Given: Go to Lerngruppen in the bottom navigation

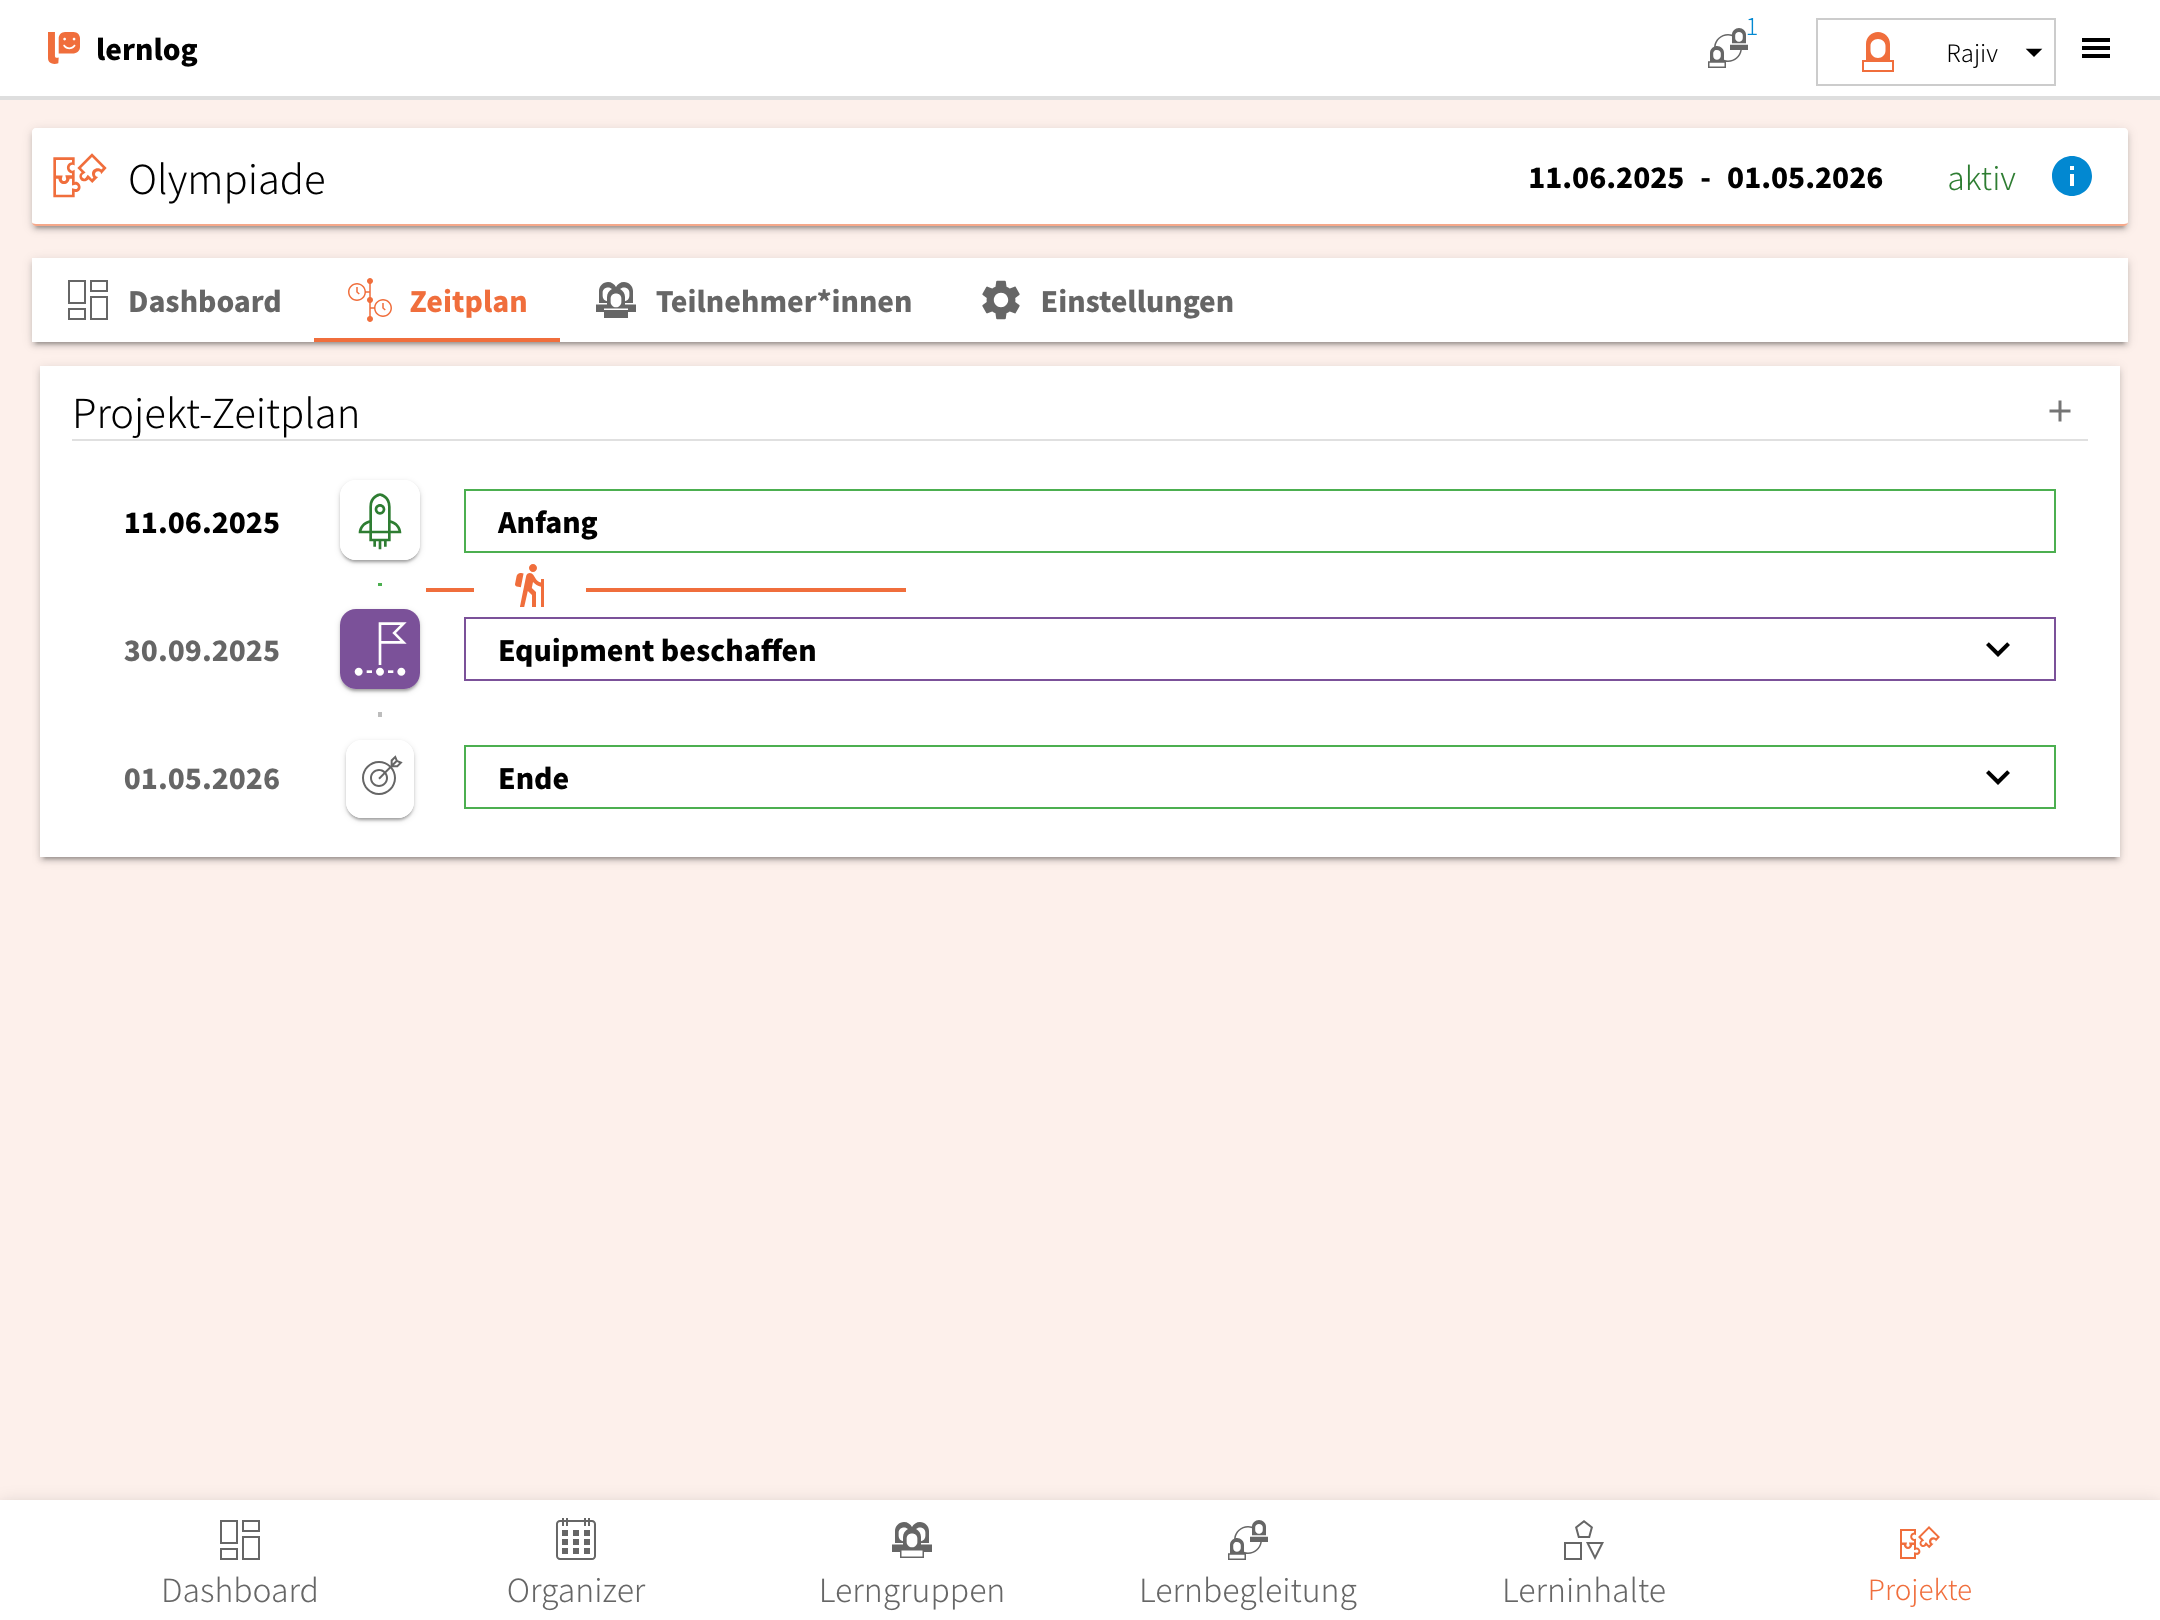Looking at the screenshot, I should pos(911,1562).
